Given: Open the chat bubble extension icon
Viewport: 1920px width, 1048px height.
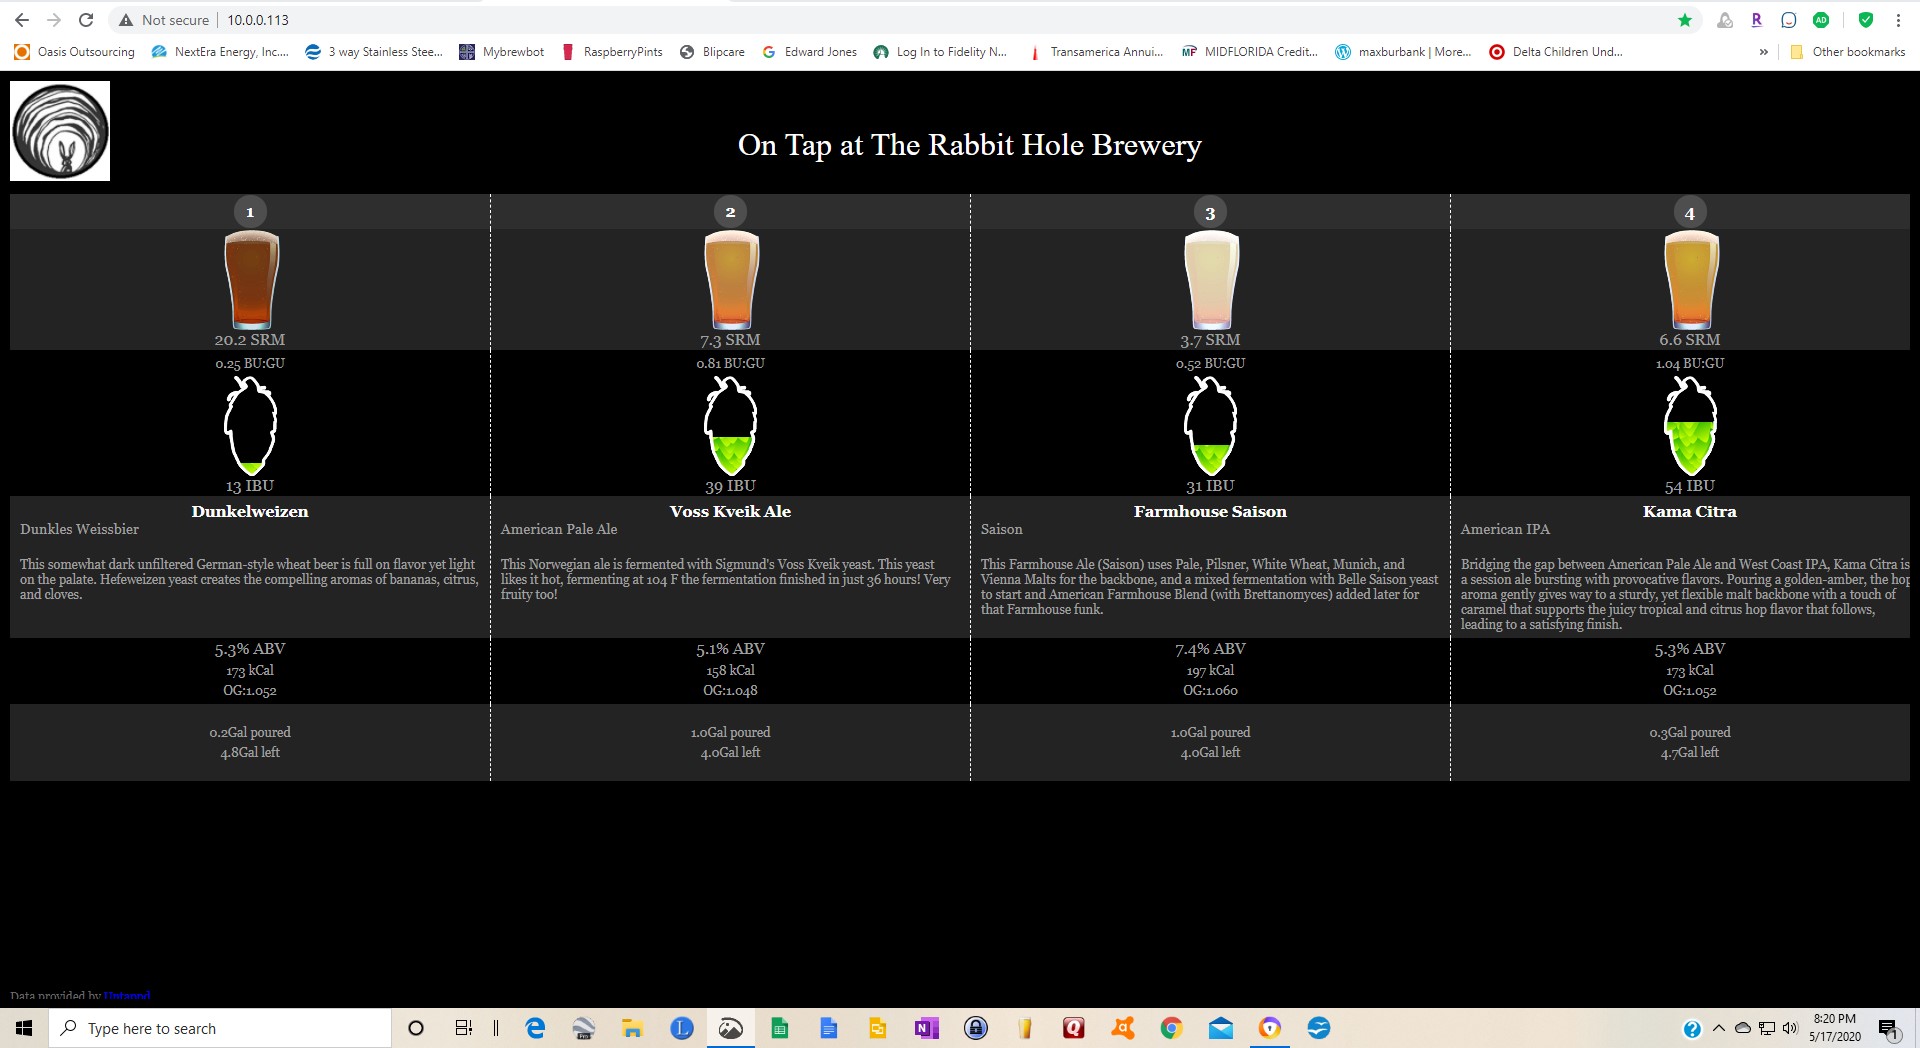Looking at the screenshot, I should pos(1789,20).
